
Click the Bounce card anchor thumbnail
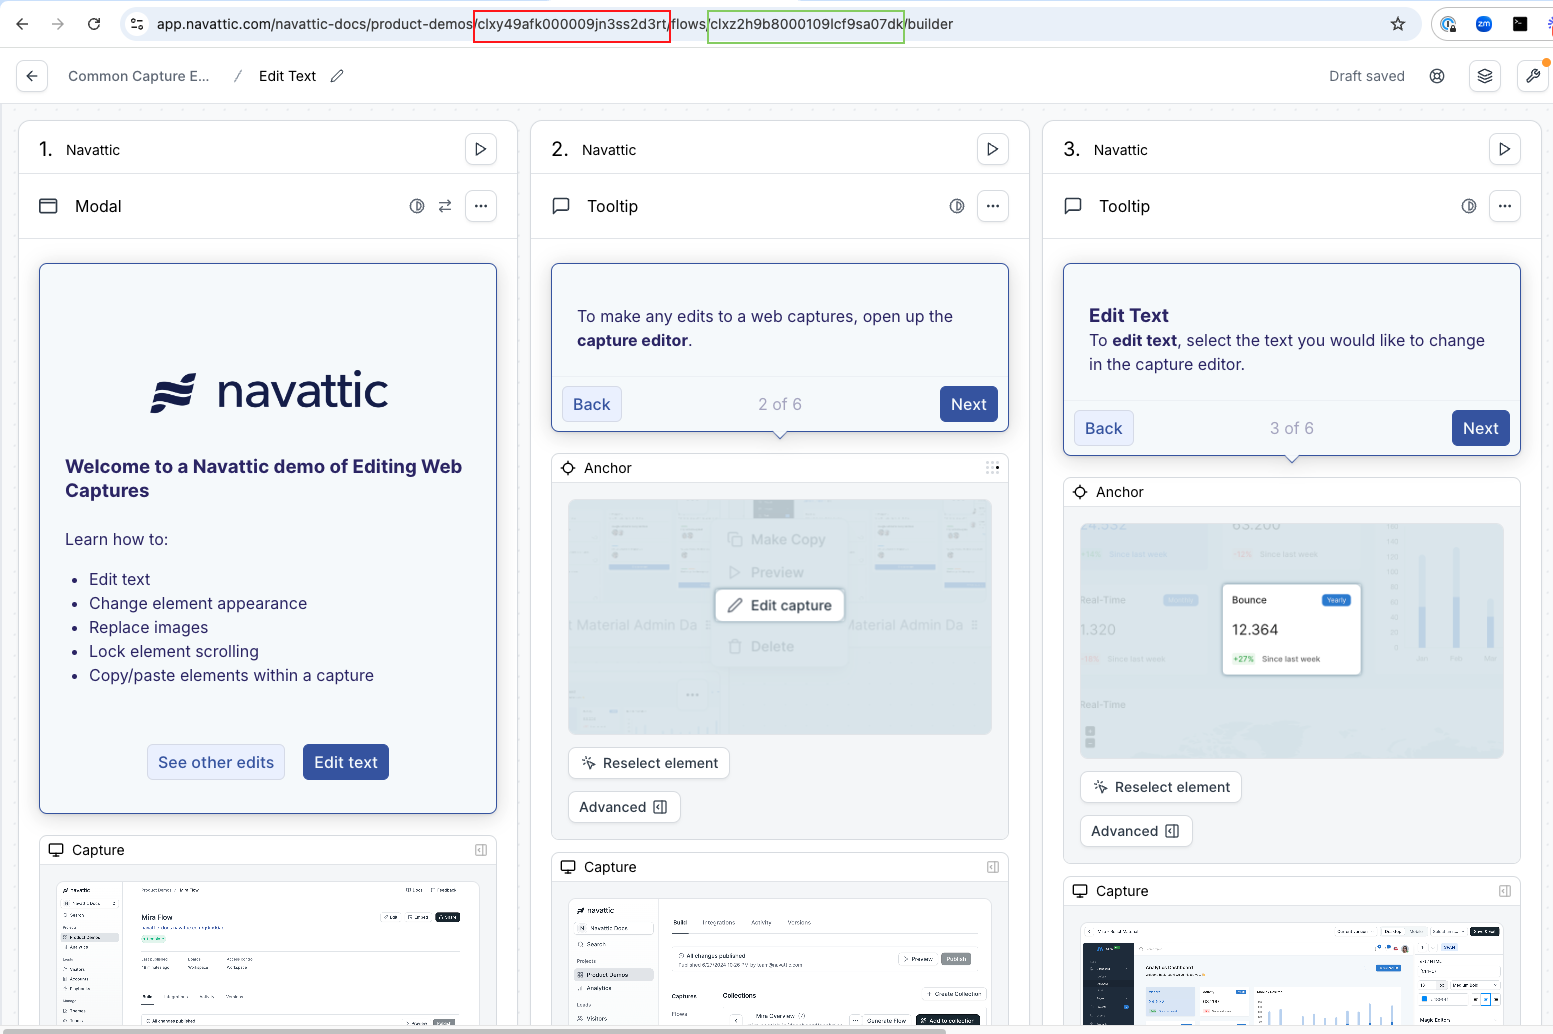click(x=1292, y=641)
